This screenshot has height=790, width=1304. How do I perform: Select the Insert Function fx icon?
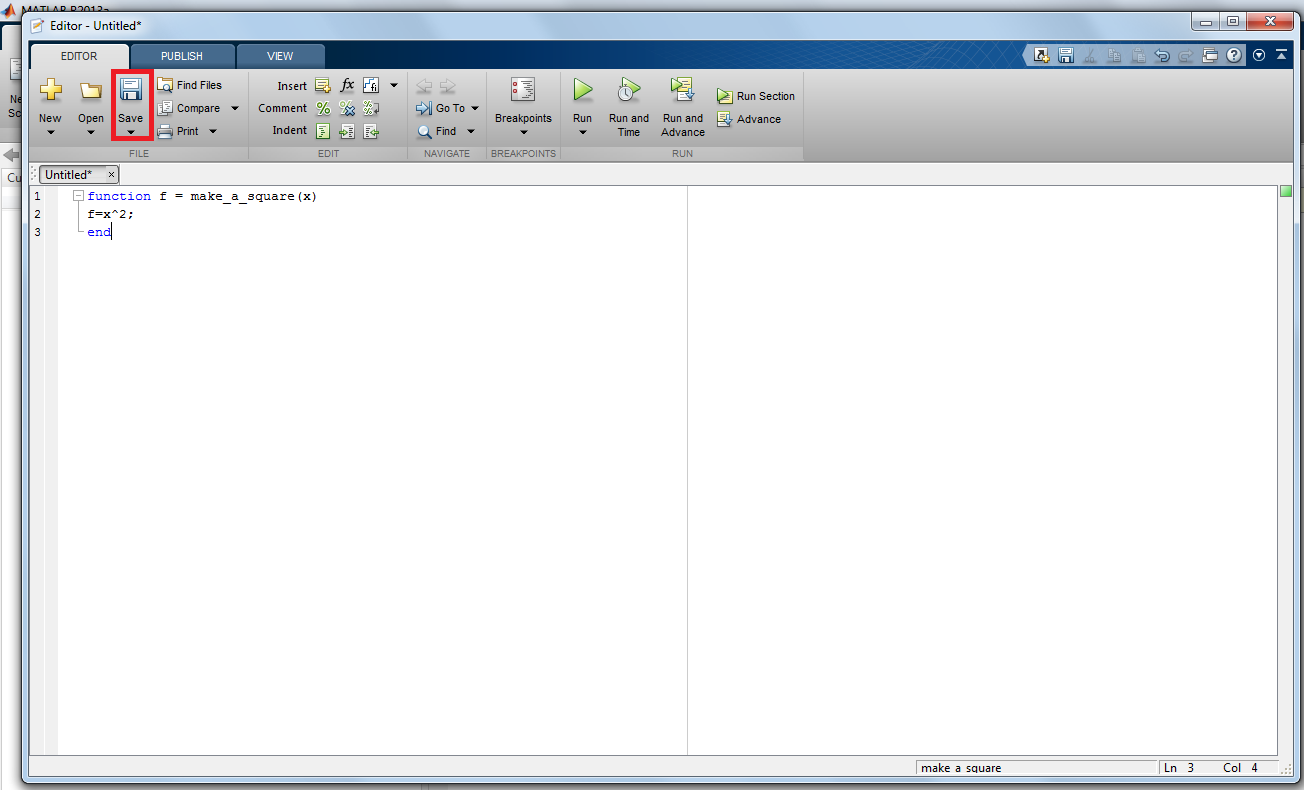346,85
